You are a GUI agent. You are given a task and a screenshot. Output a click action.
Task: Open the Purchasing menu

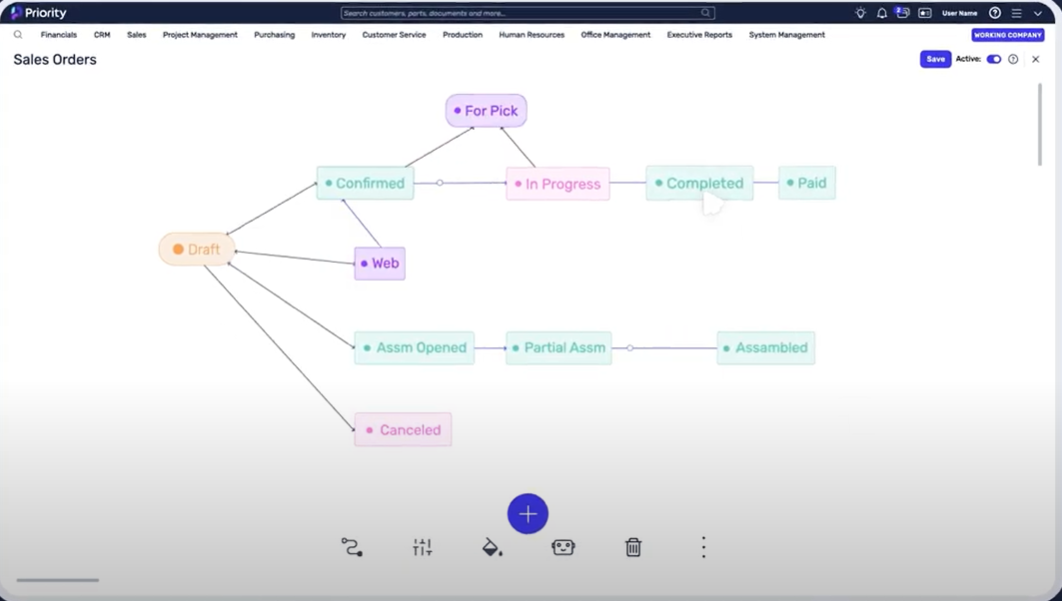coord(274,35)
